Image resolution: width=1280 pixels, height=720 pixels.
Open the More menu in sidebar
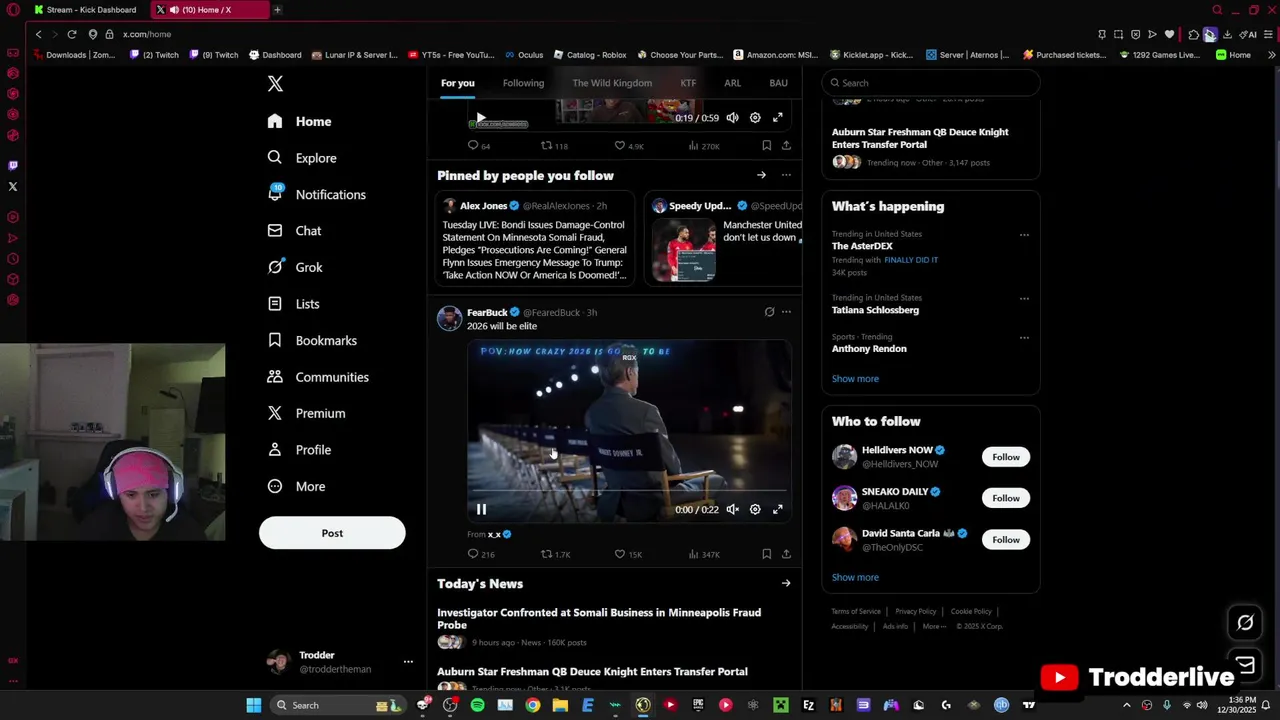297,486
